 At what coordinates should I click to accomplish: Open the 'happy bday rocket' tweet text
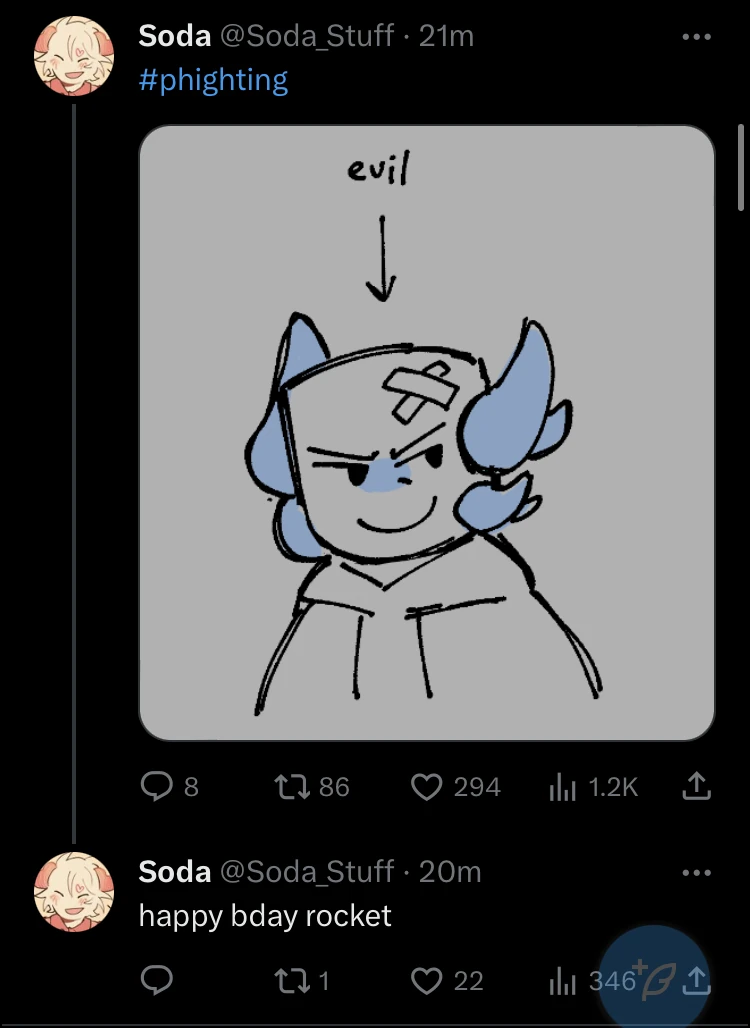[265, 916]
